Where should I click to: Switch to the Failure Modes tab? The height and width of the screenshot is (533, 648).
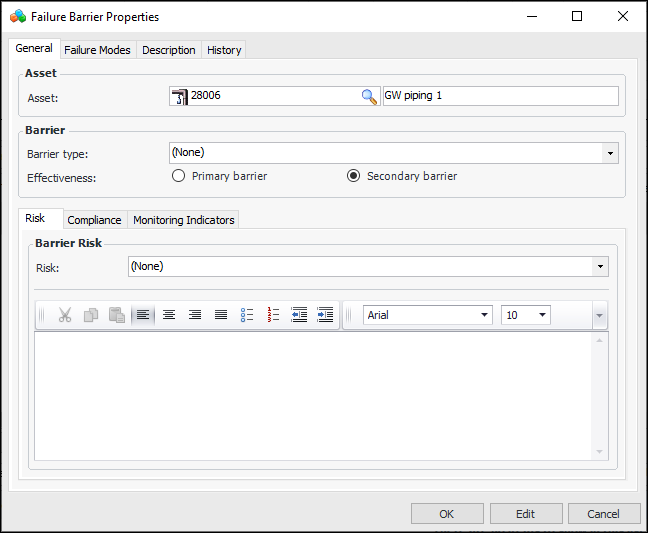pyautogui.click(x=97, y=50)
